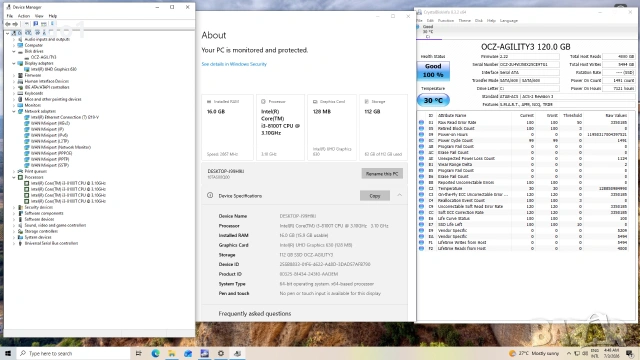Click the See details in Windows Security link
640x360 pixels.
click(x=234, y=64)
